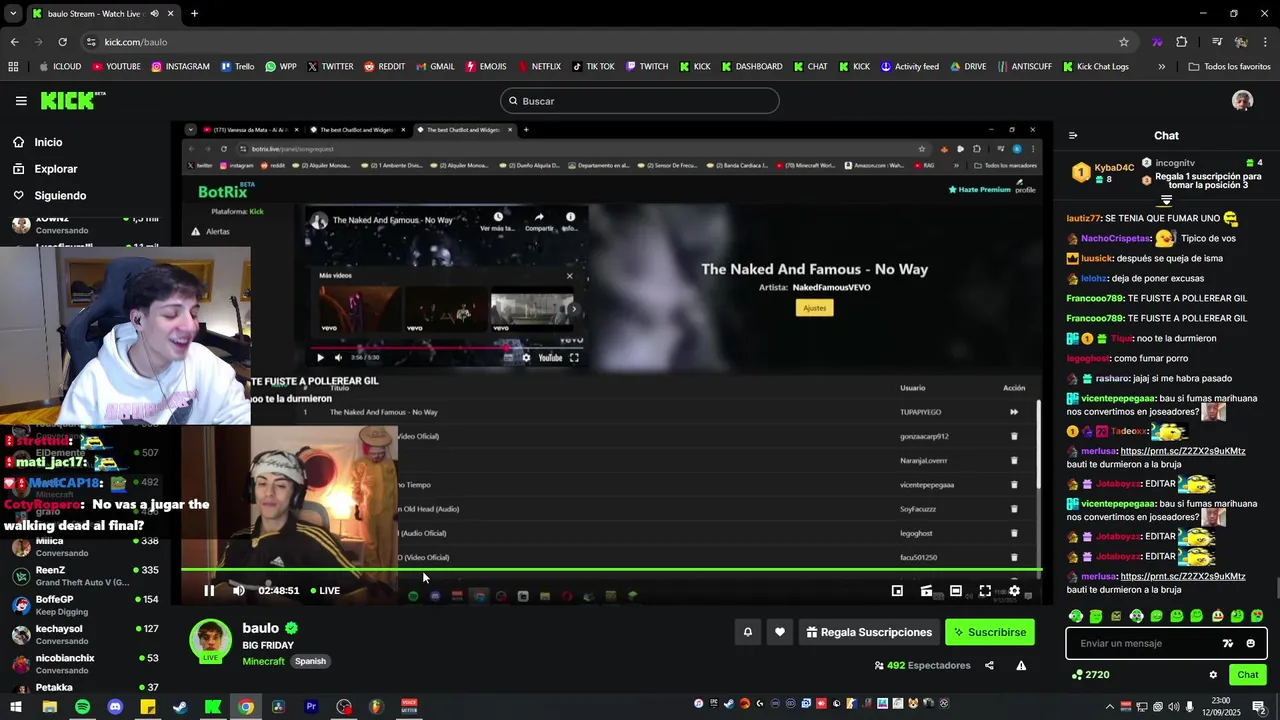Open Todos los favoritos folder
The image size is (1280, 720).
click(1229, 67)
